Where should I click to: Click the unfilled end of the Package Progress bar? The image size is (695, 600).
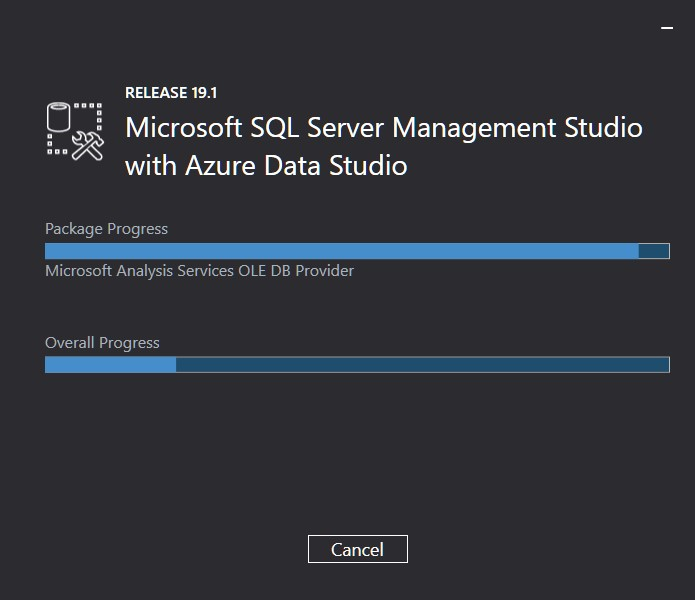coord(654,251)
